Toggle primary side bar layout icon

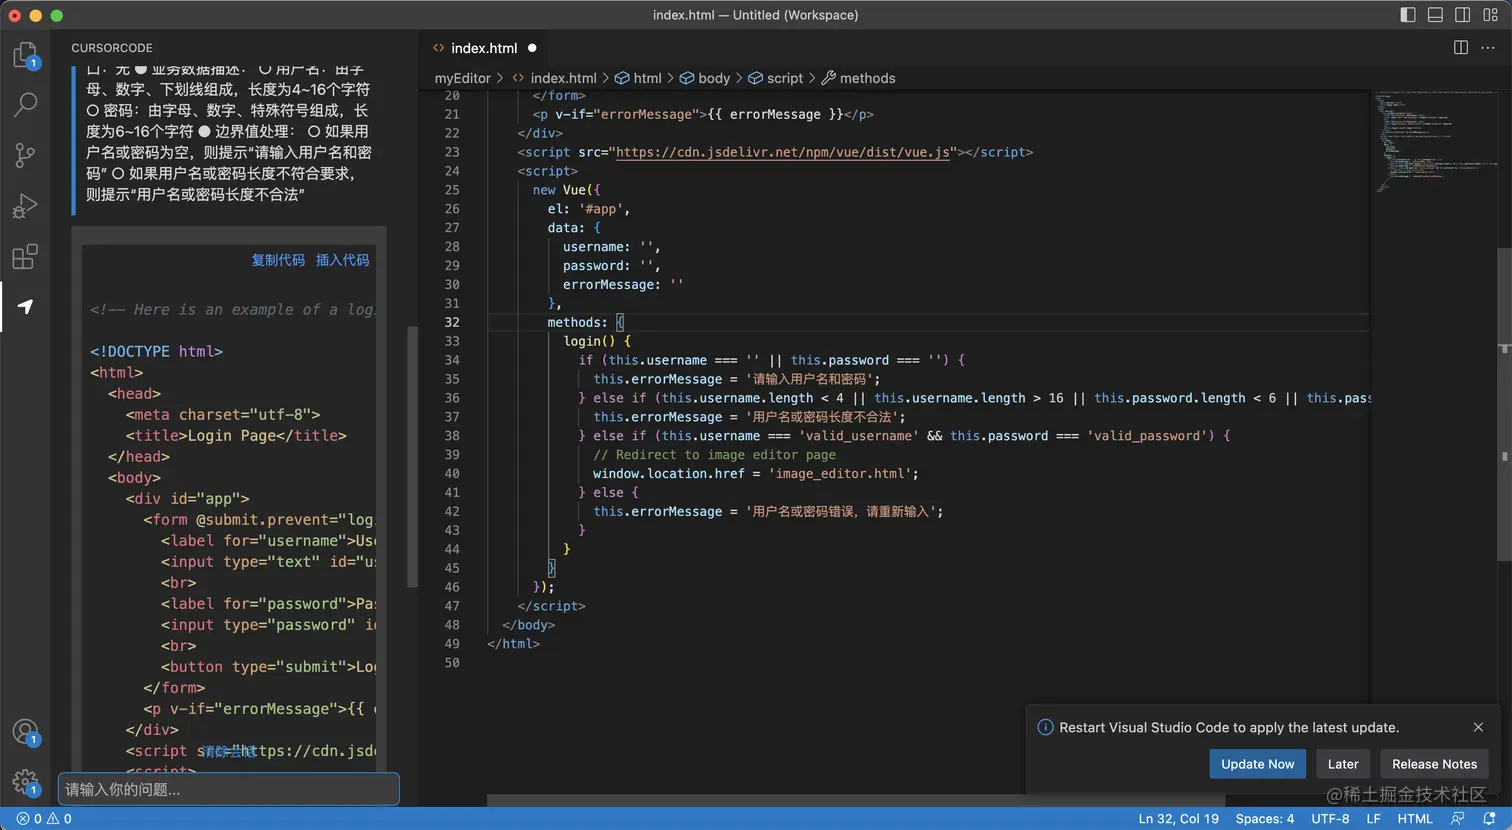[1408, 15]
